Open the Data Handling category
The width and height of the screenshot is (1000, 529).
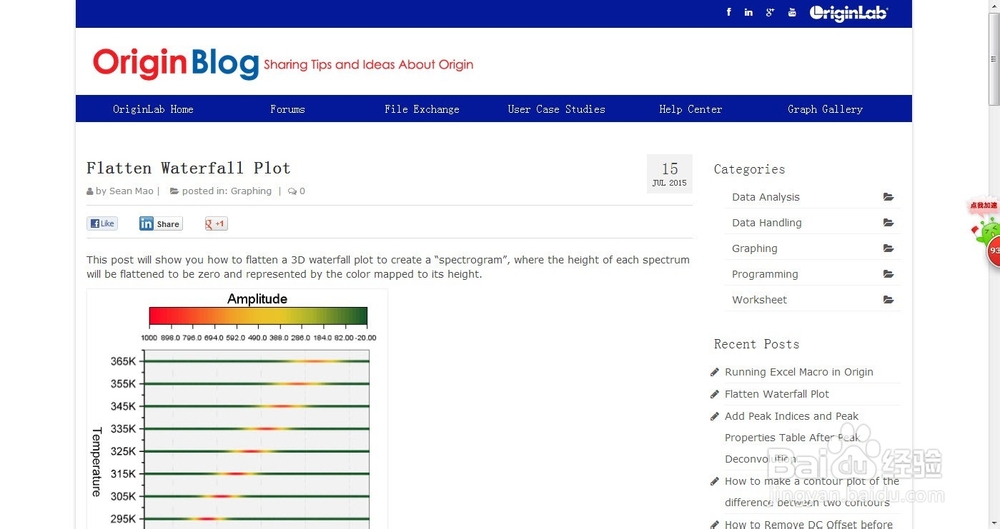767,222
